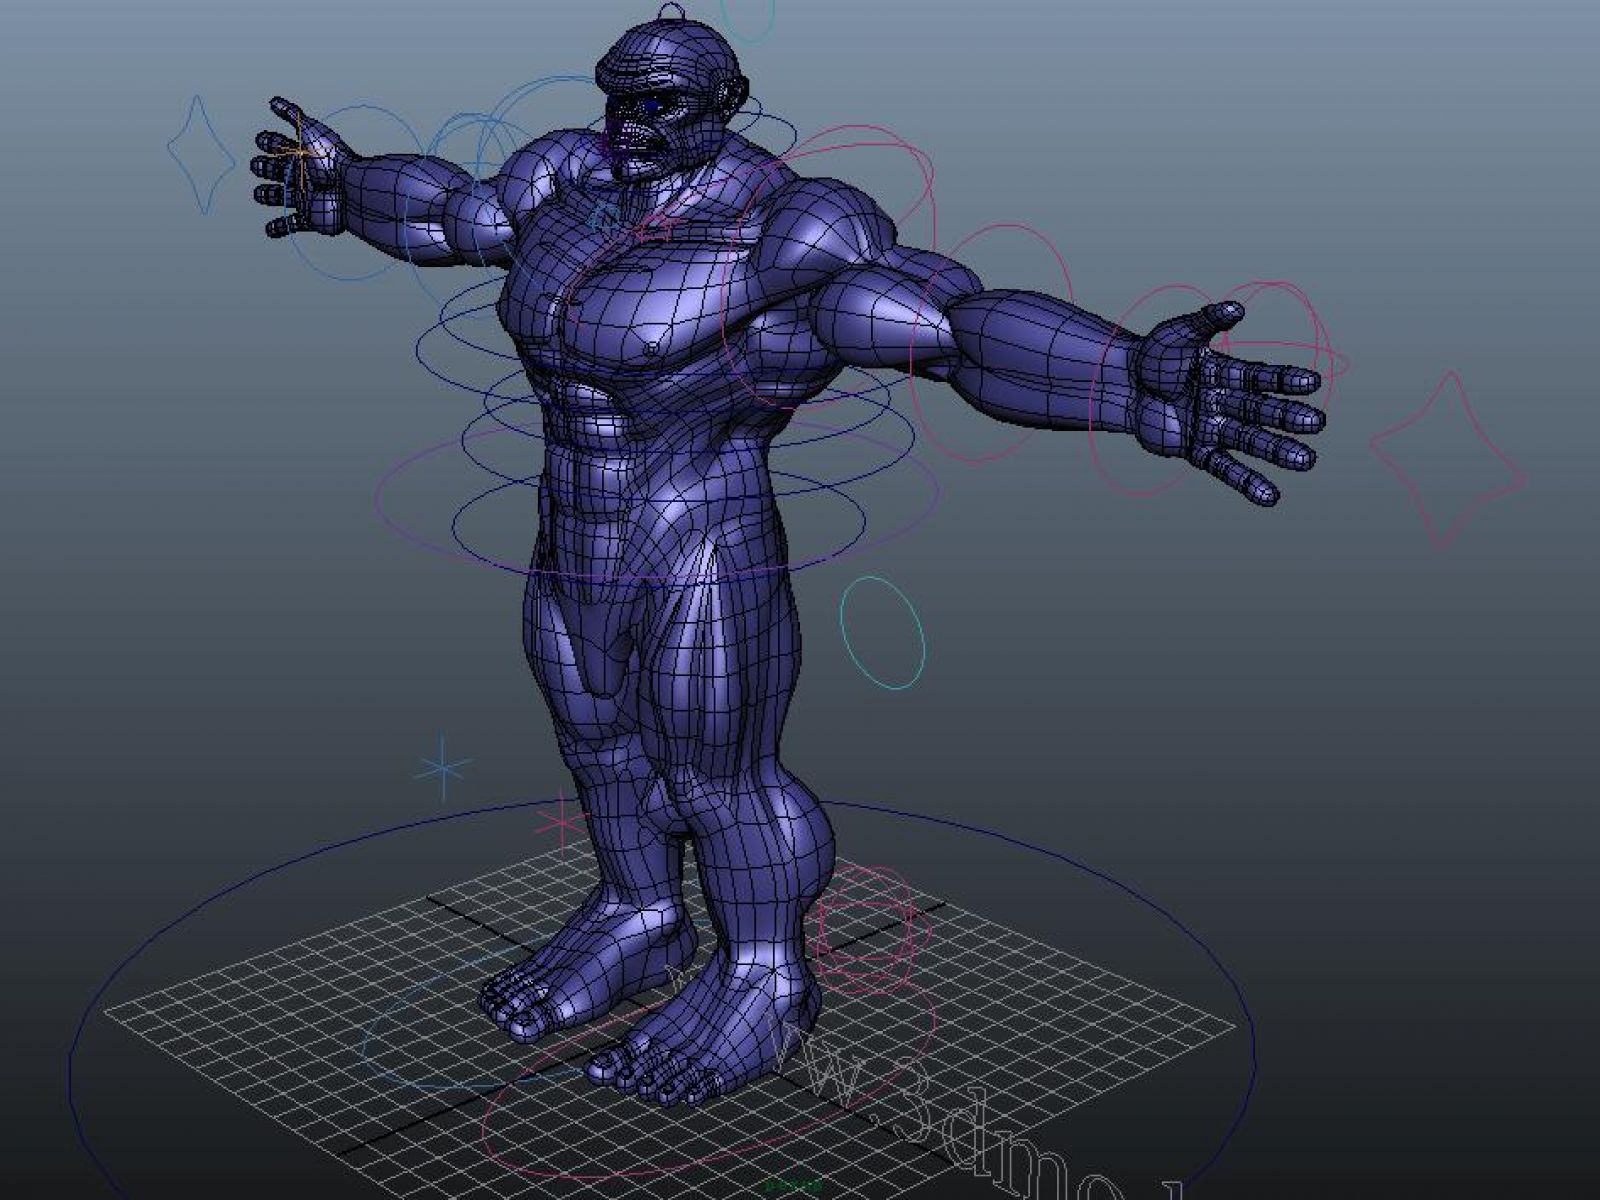Image resolution: width=1600 pixels, height=1200 pixels.
Task: Click the large dark blue master circle around the floor grid
Action: point(662,1000)
